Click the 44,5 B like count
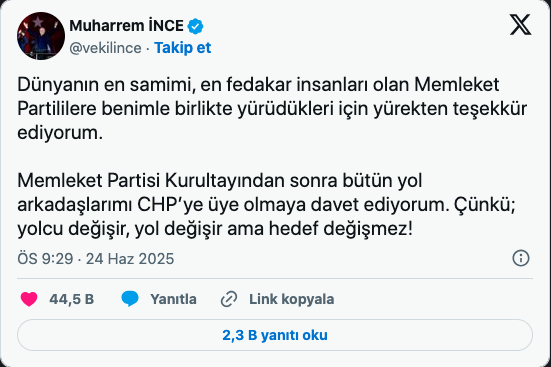Viewport: 551px width, 367px height. click(72, 299)
